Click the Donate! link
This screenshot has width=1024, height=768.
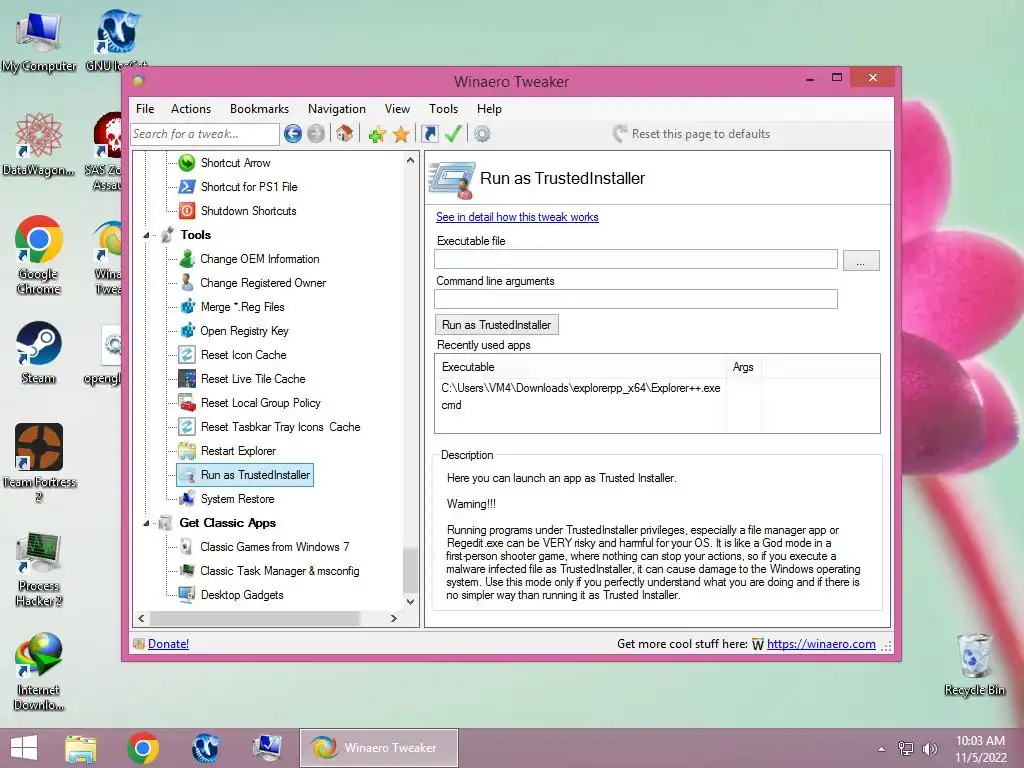click(168, 644)
